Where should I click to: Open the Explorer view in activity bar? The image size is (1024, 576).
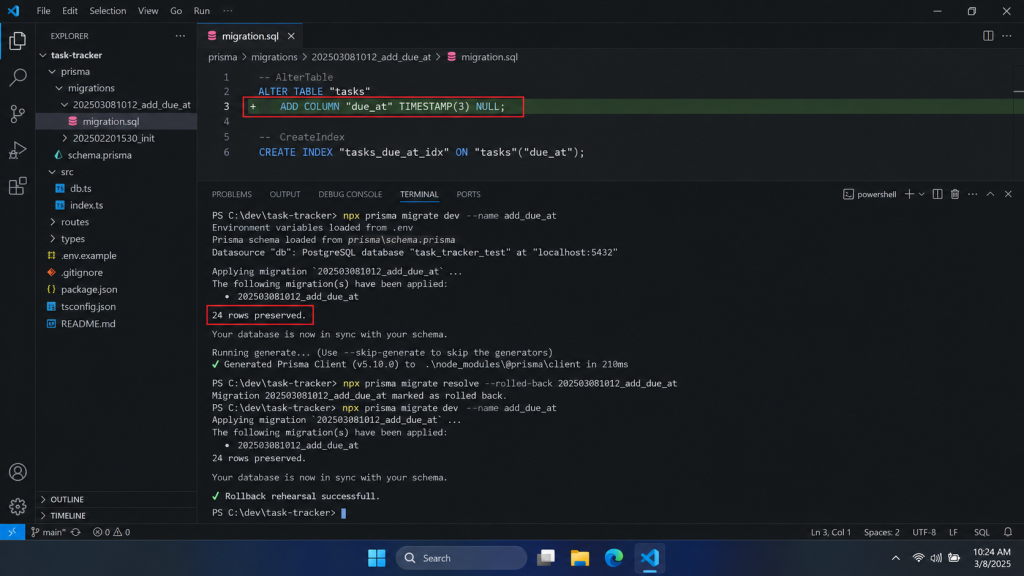point(18,41)
